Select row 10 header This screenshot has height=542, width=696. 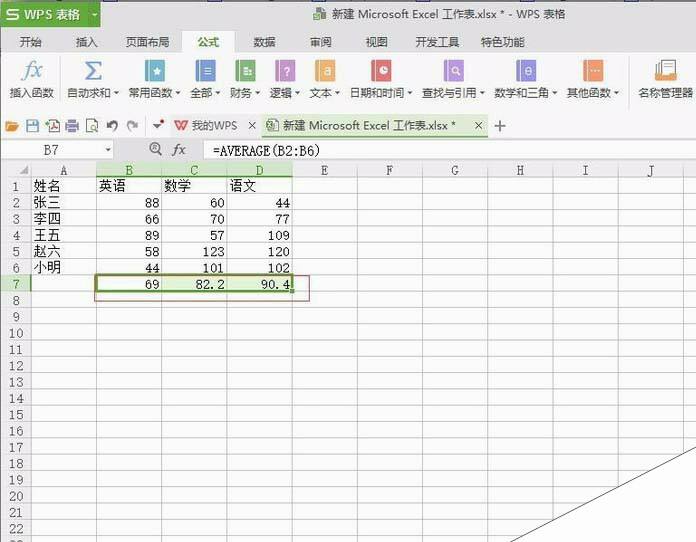point(16,333)
